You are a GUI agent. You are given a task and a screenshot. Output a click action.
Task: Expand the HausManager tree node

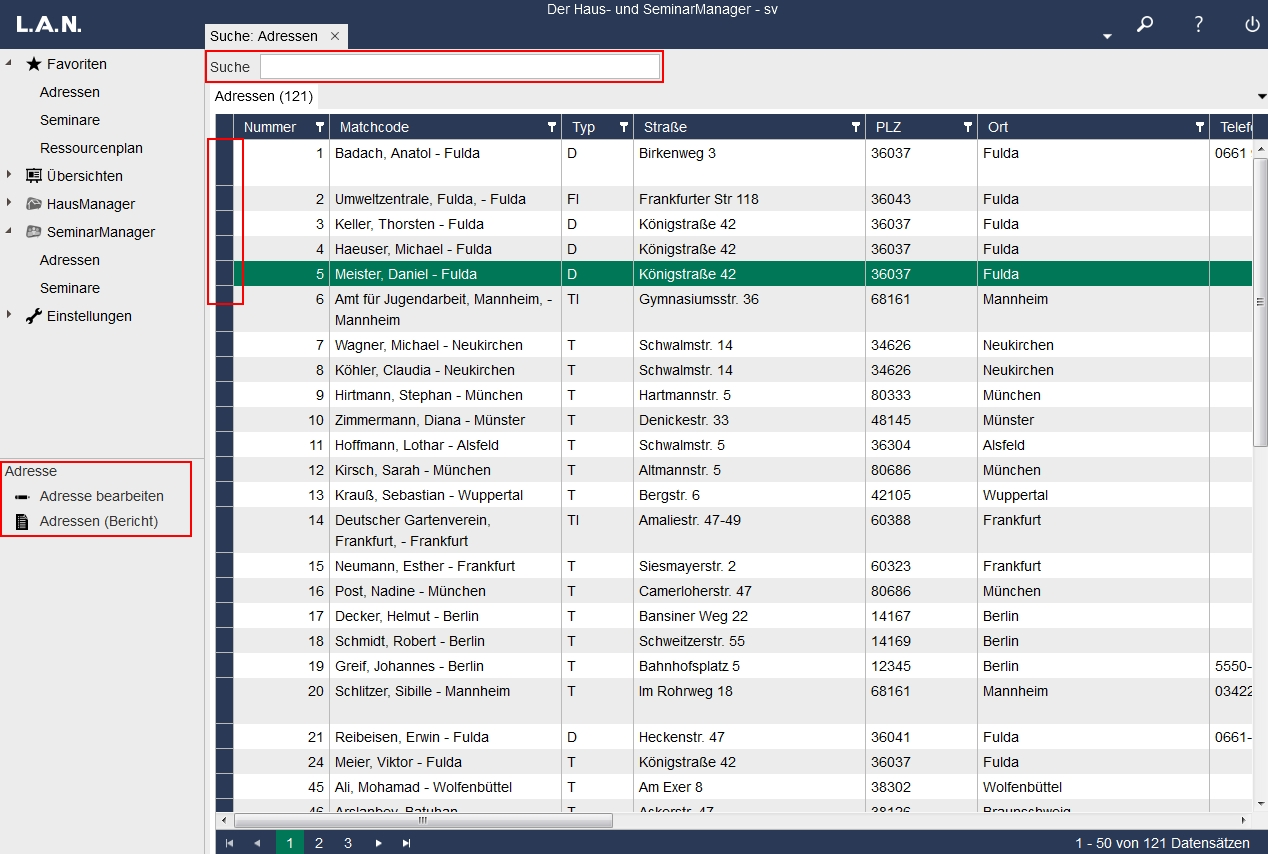pos(9,203)
